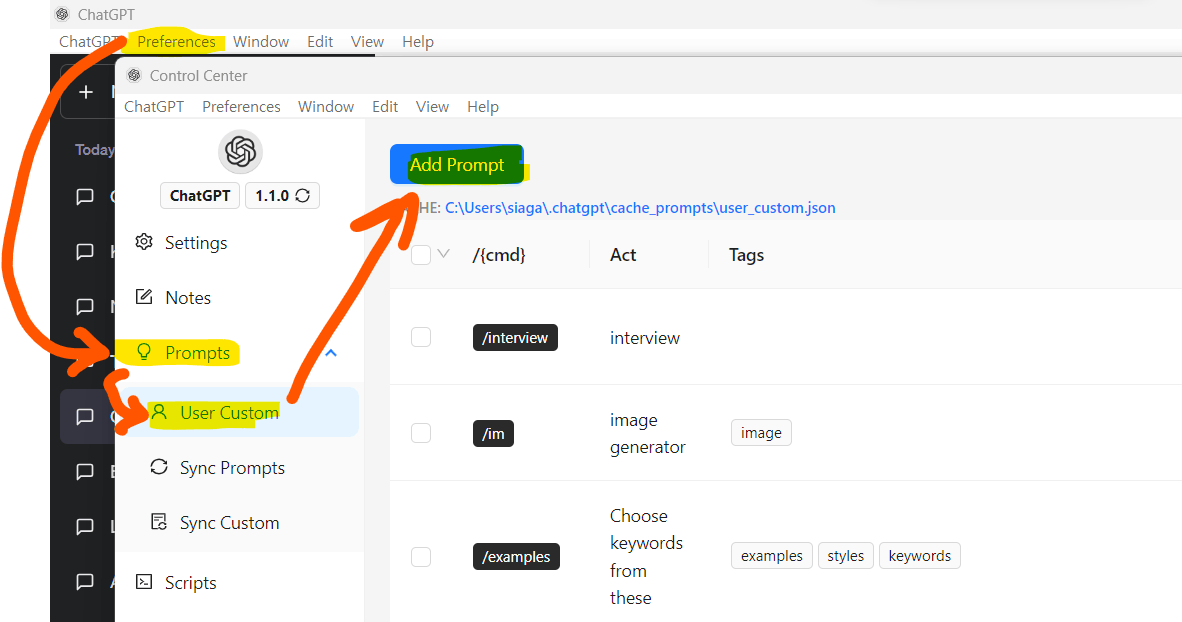Tick the select-all checkbox in table header
The width and height of the screenshot is (1182, 622).
(x=421, y=255)
